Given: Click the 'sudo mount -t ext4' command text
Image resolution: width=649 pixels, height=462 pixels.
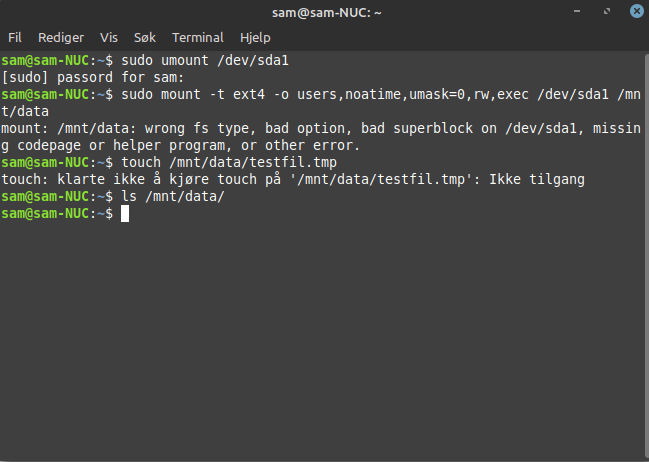Looking at the screenshot, I should [193, 94].
